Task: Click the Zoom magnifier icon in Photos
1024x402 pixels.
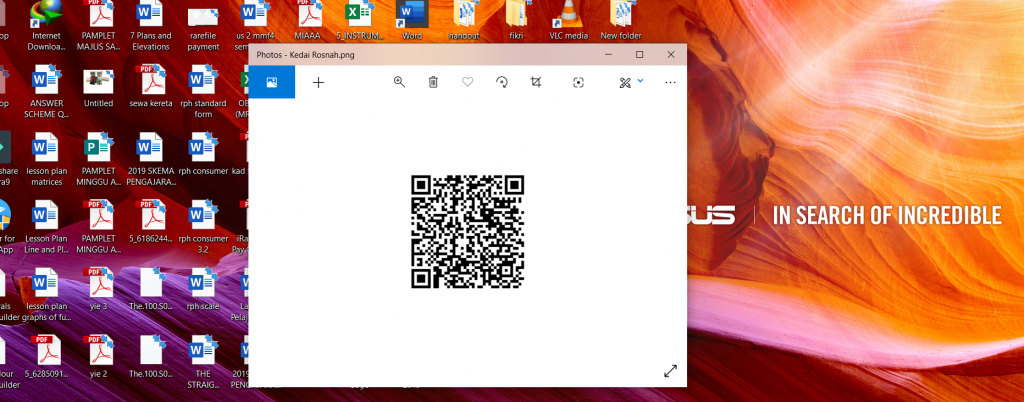Action: pyautogui.click(x=399, y=82)
